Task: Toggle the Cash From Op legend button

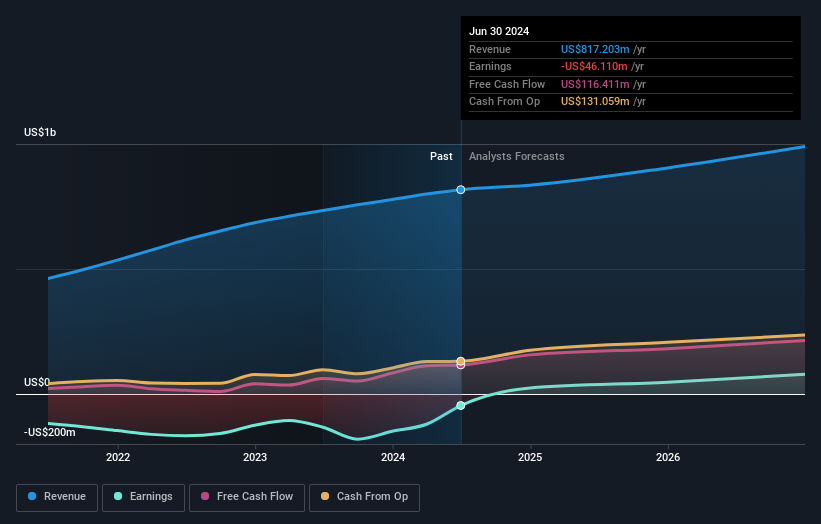Action: (x=364, y=497)
